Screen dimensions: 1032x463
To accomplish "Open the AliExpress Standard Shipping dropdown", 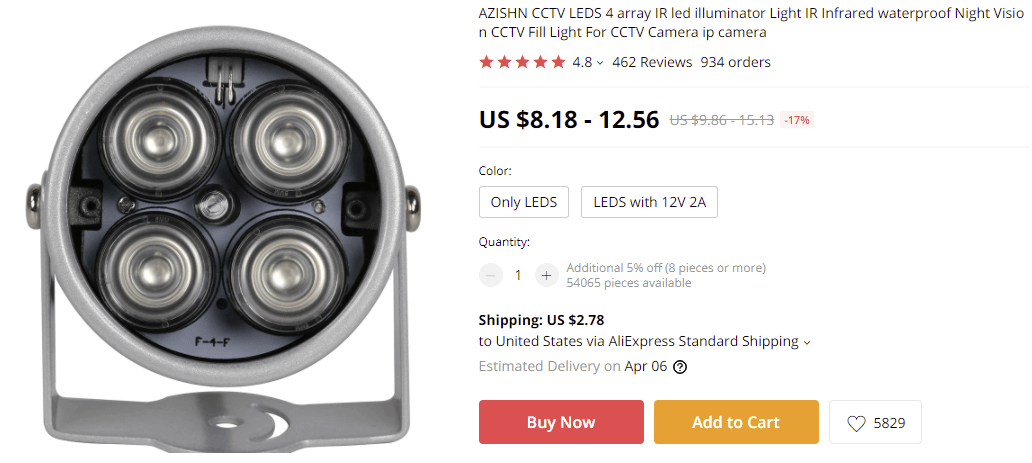I will pyautogui.click(x=807, y=342).
